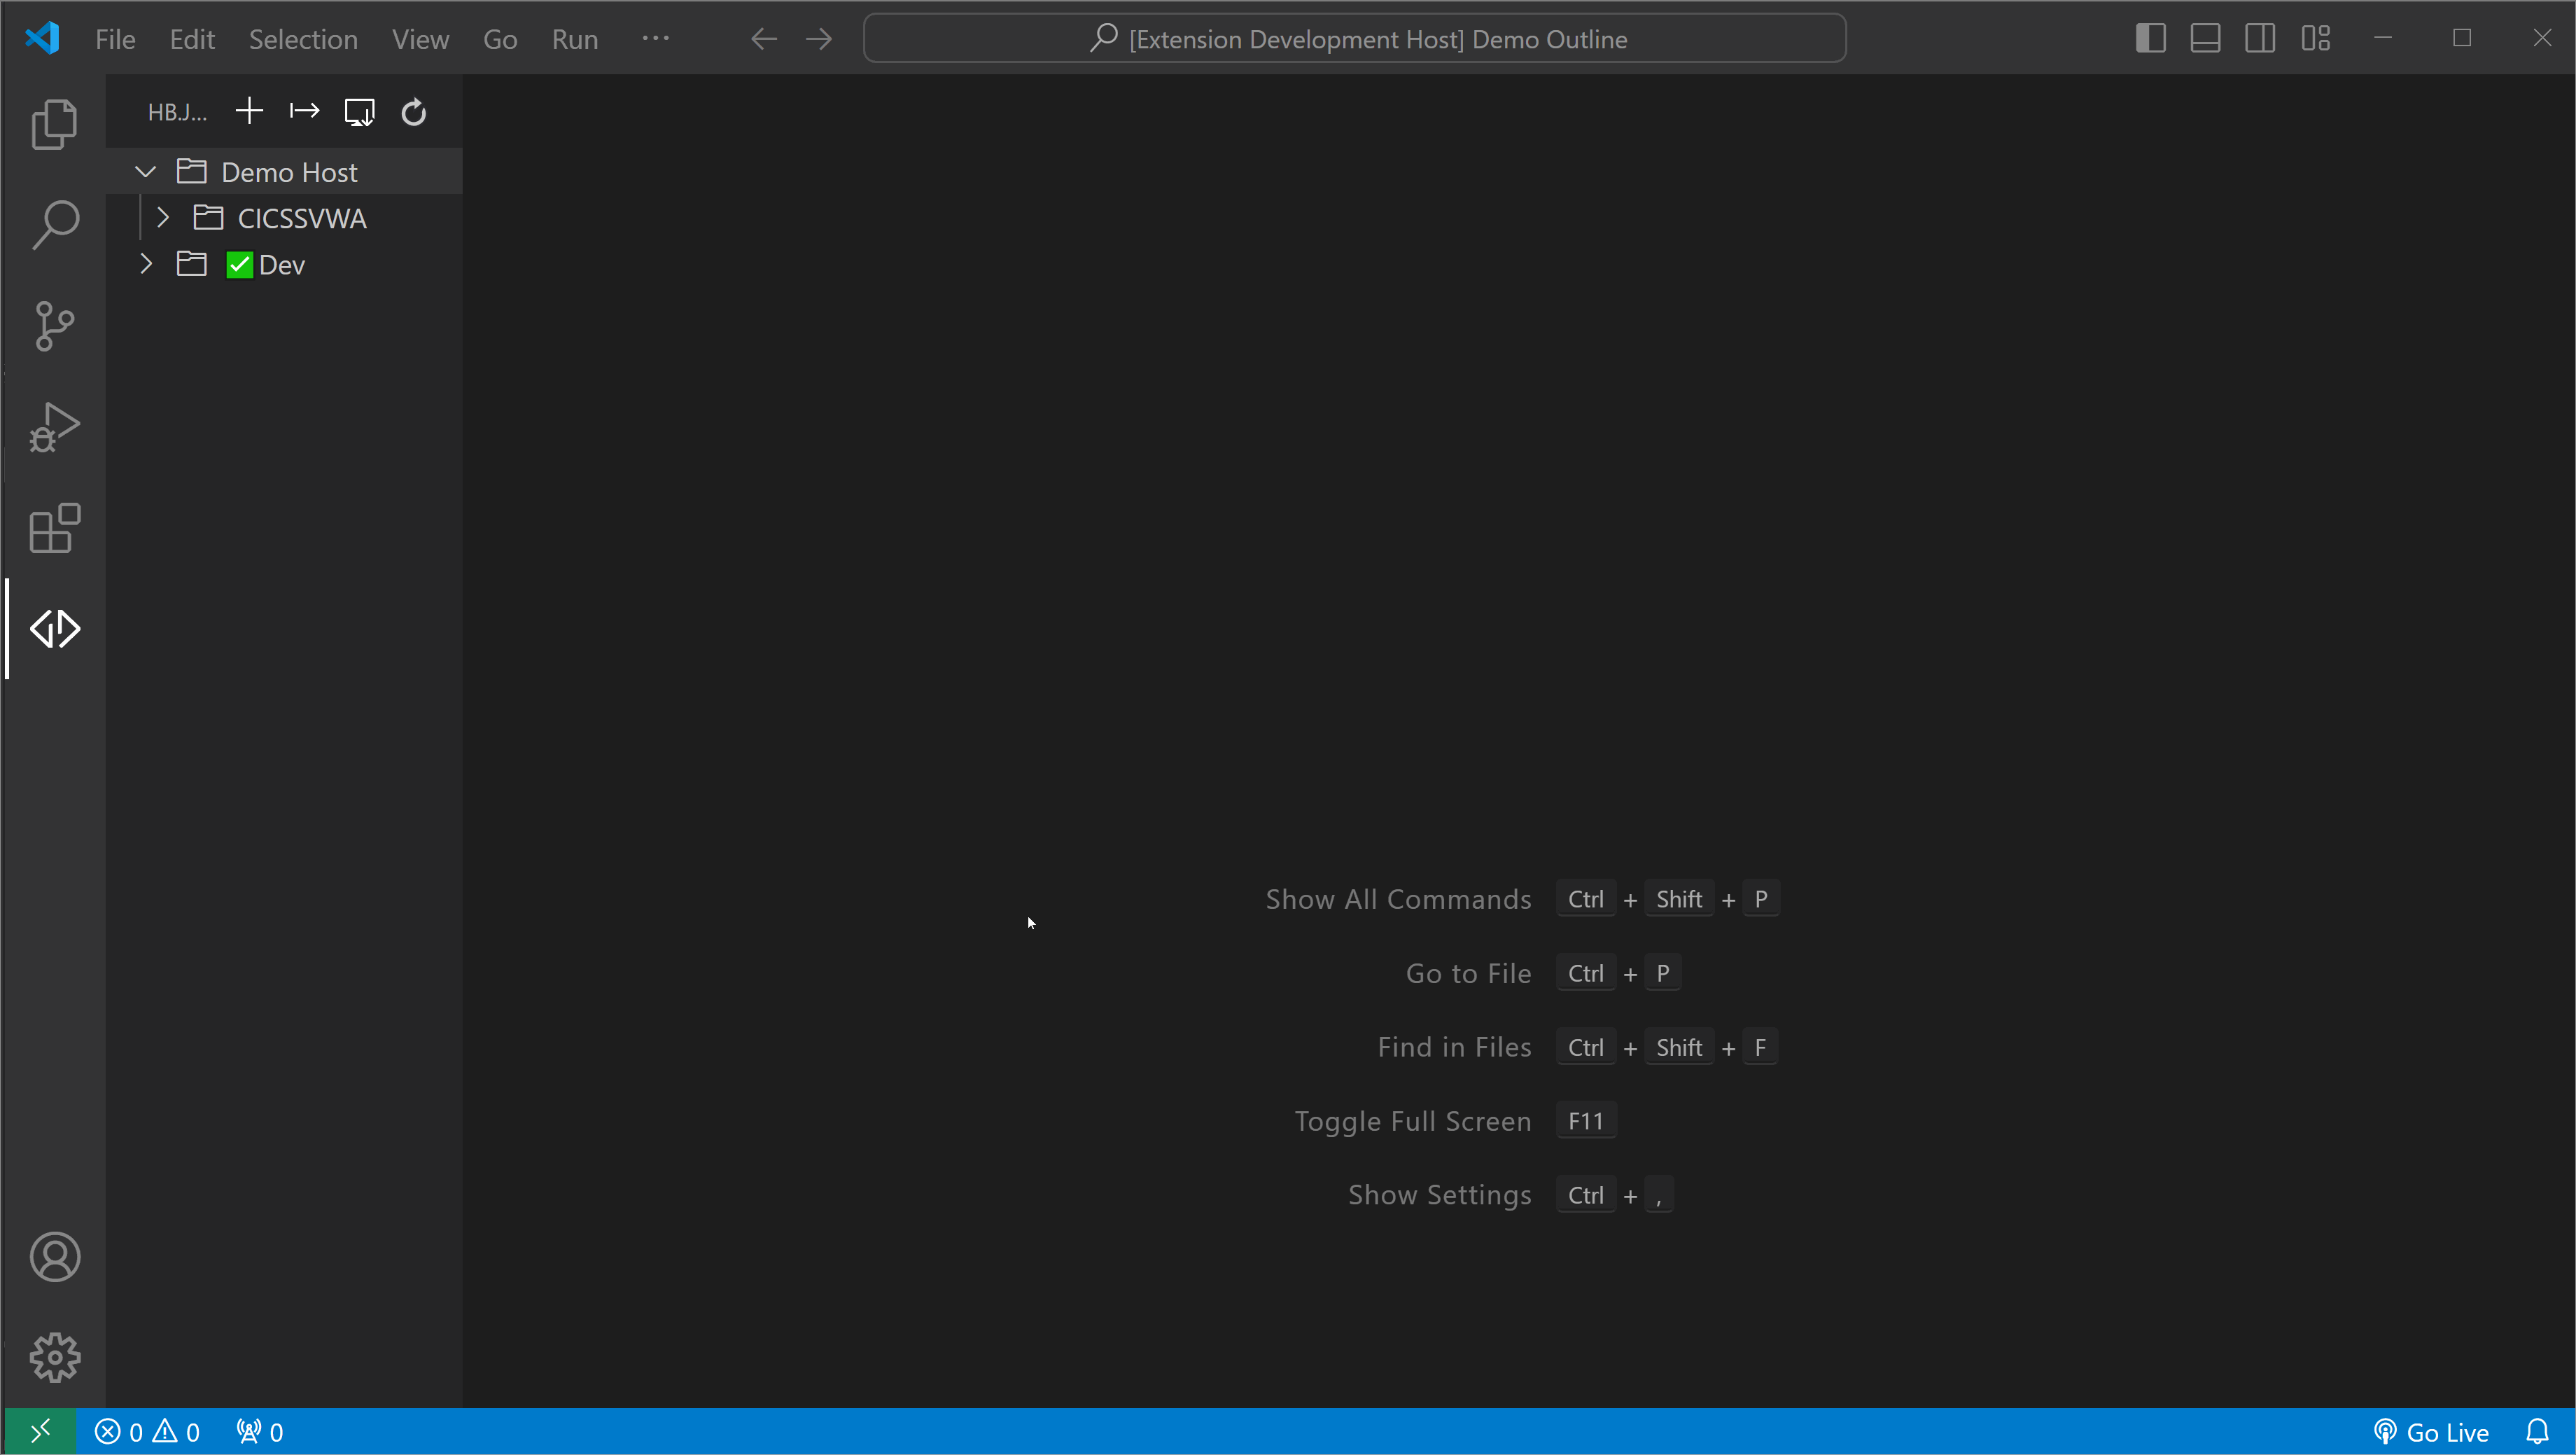Expand the Dev folder tree item
Image resolution: width=2576 pixels, height=1455 pixels.
148,264
